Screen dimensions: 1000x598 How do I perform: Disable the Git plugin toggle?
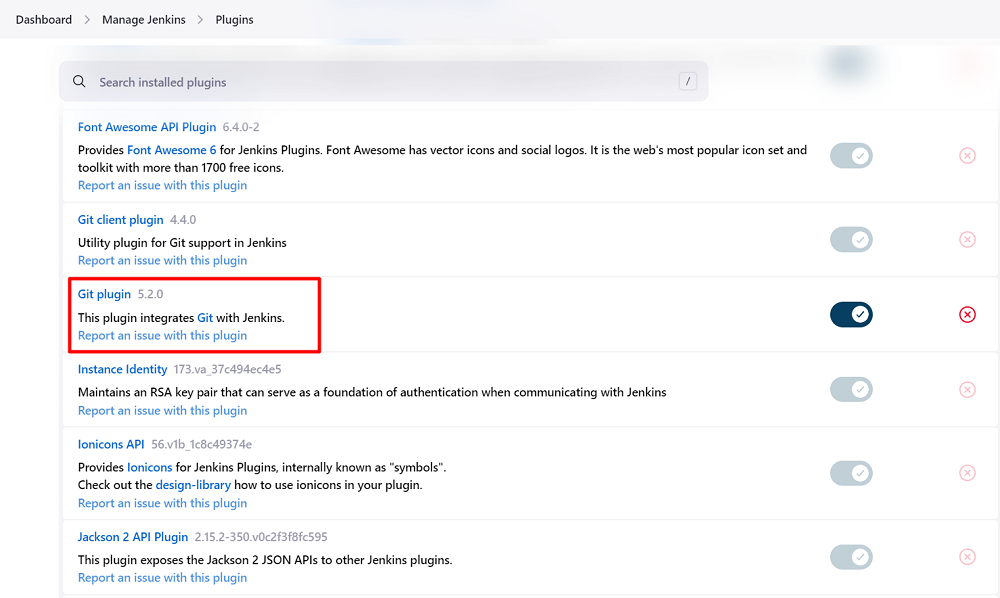[851, 315]
